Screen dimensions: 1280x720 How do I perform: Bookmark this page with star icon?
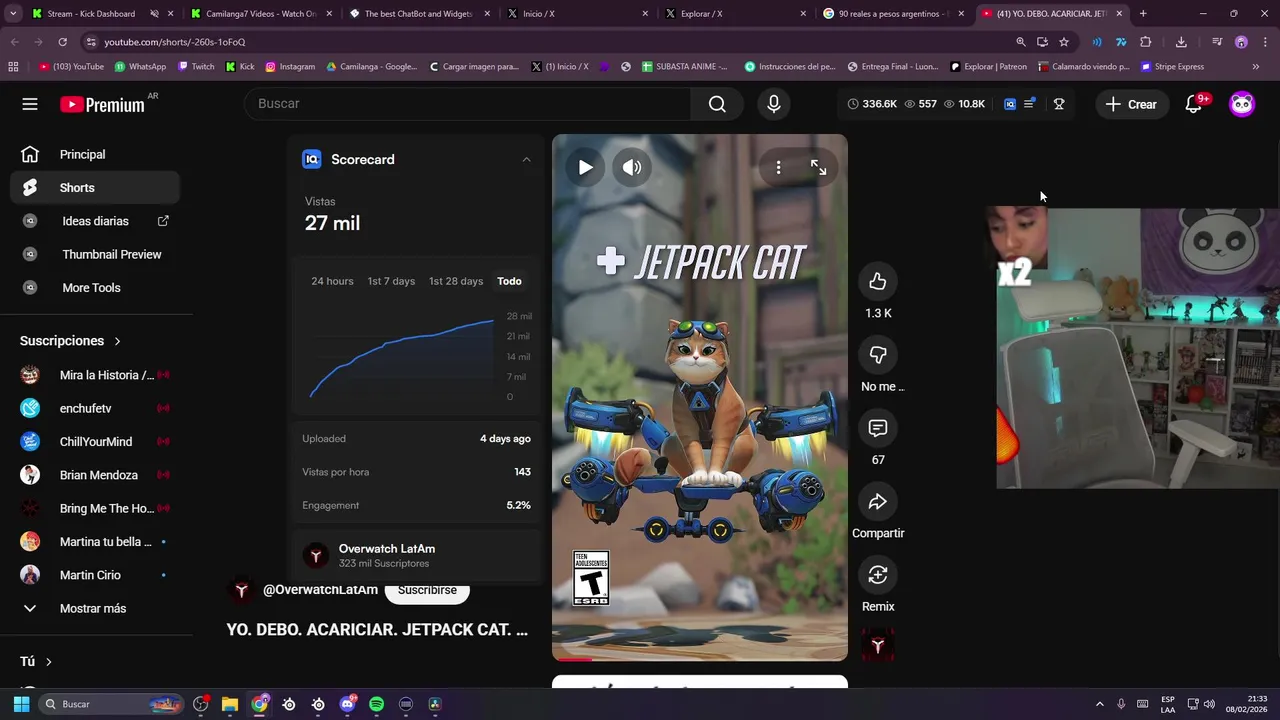pos(1064,42)
